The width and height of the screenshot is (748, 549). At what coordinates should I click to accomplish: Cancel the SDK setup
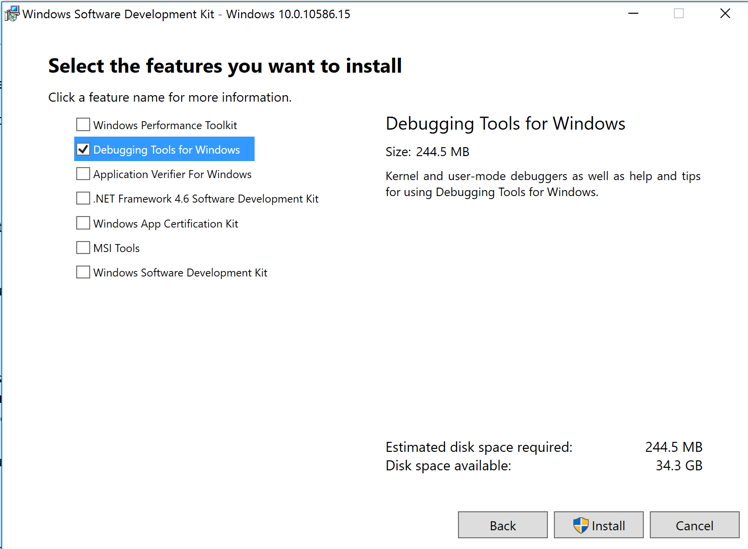[694, 525]
